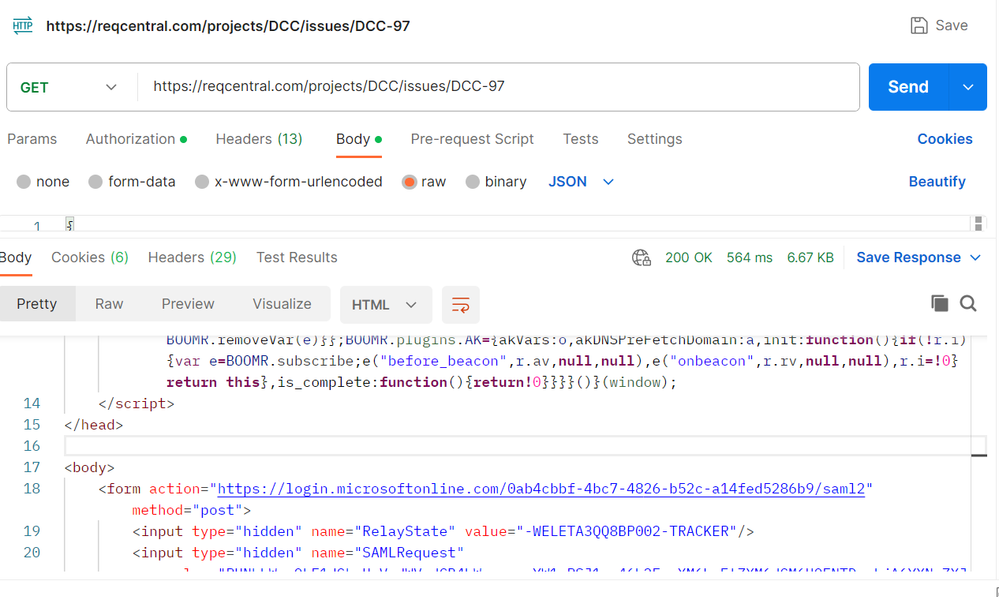Open the response Cookies (6) tab
This screenshot has height=597, width=999.
click(90, 257)
